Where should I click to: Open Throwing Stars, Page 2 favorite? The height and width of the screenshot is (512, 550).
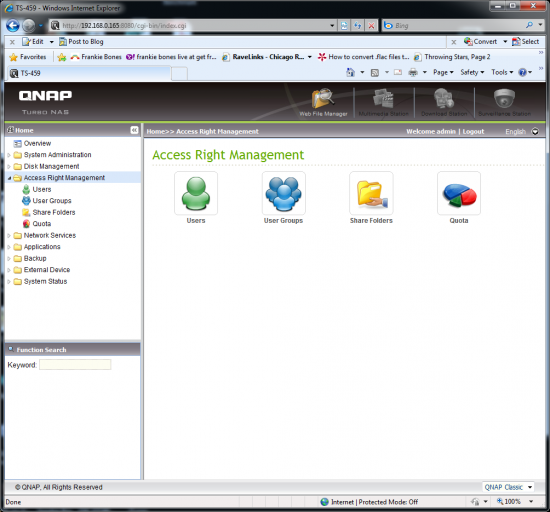tap(452, 57)
